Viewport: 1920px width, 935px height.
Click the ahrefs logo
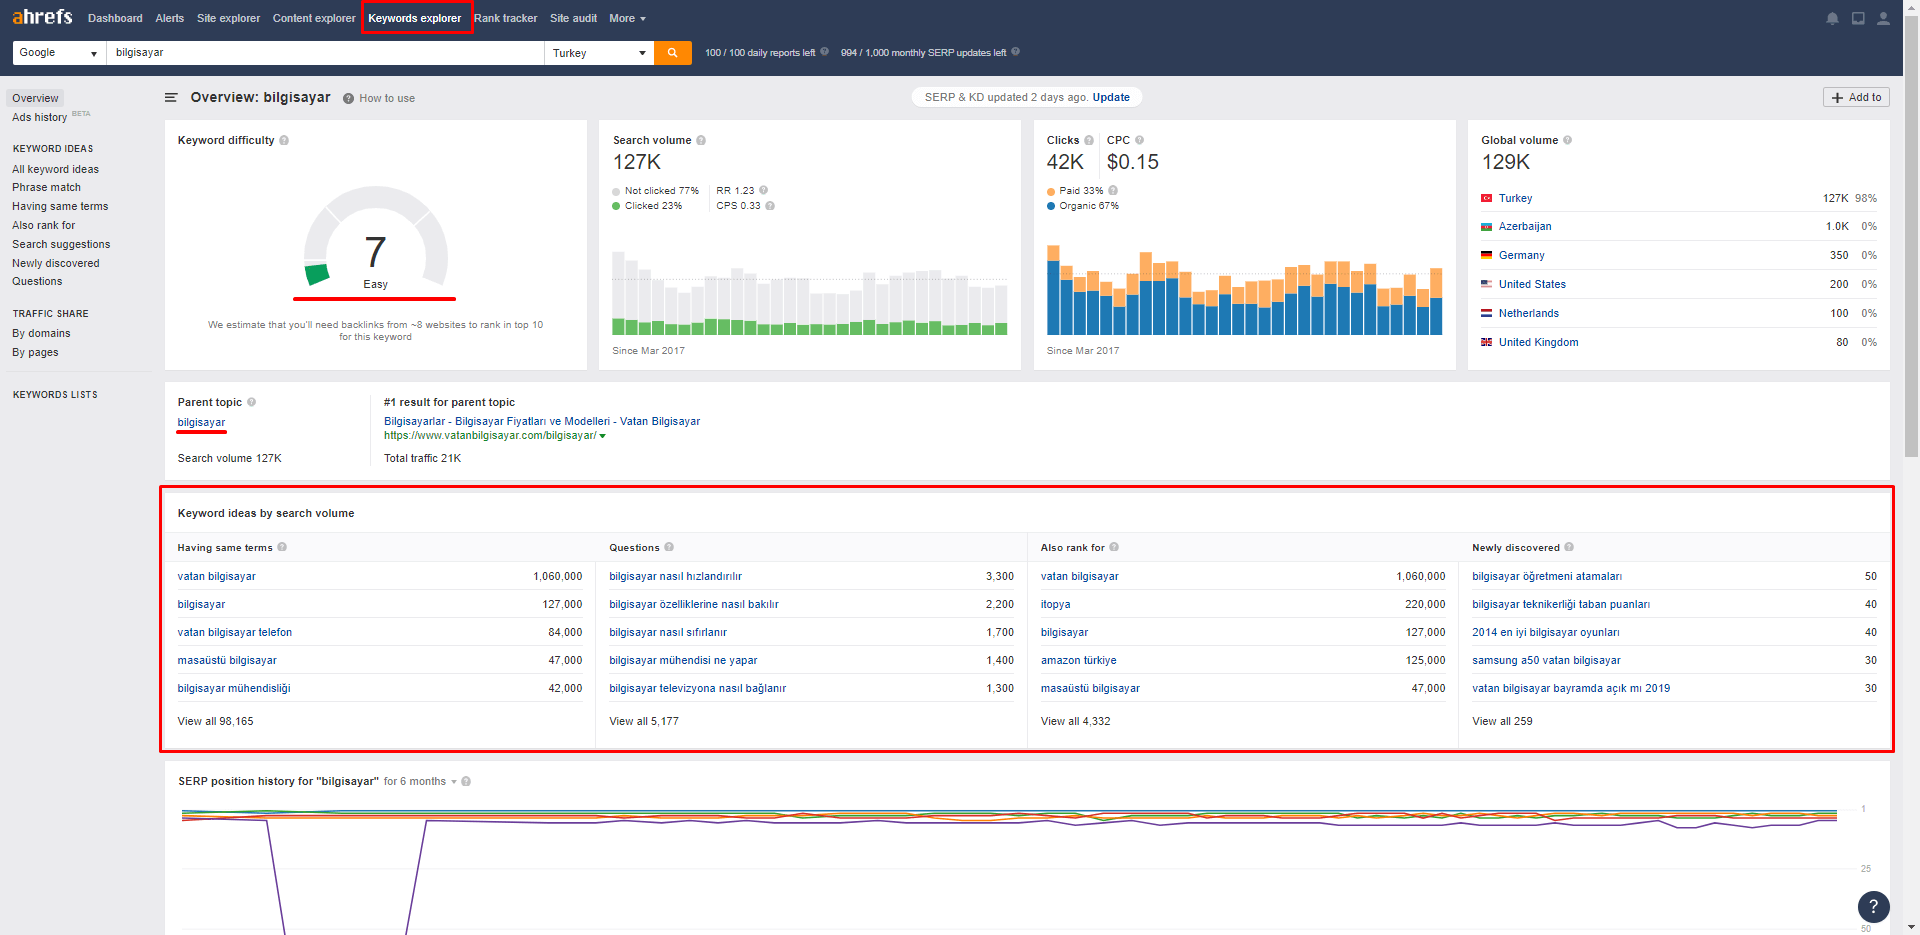(42, 17)
